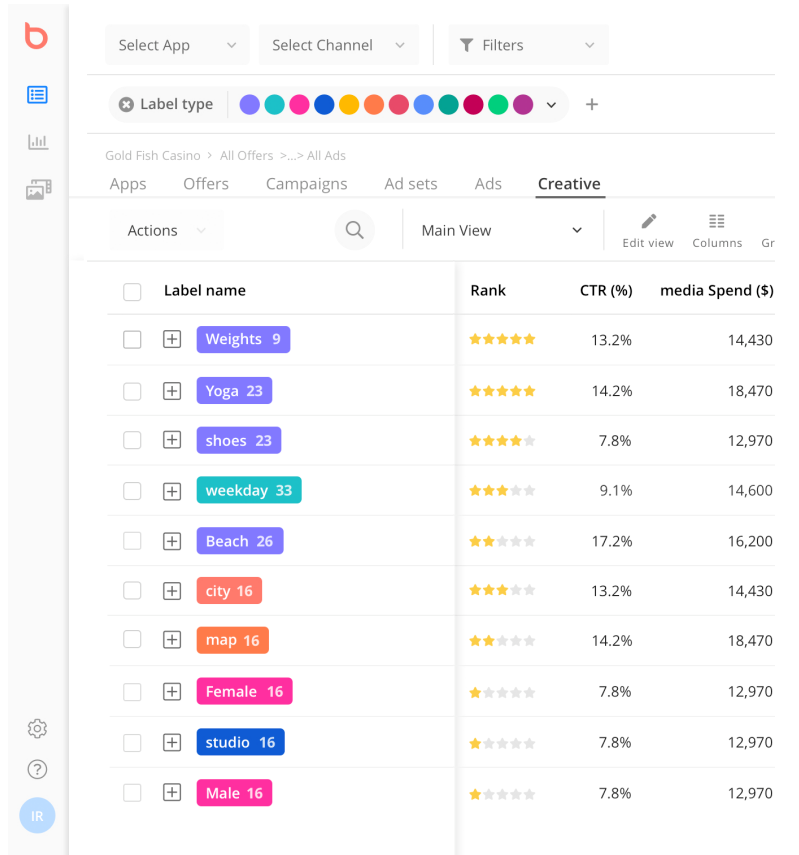
Task: Open the creative gallery sidebar icon
Action: click(x=38, y=189)
